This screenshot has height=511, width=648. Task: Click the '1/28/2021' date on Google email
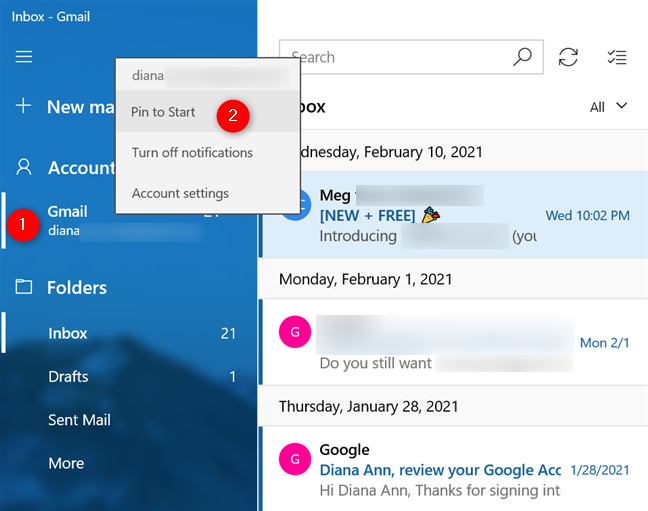[600, 470]
